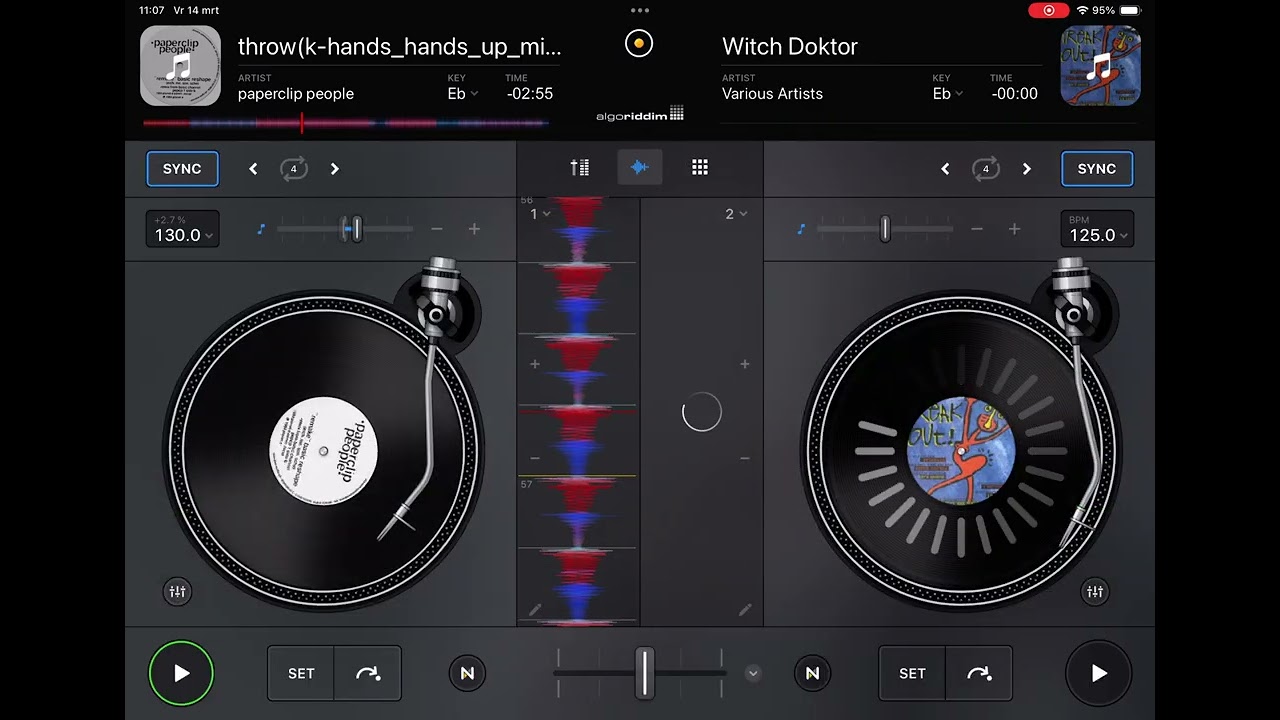Open the right deck EQ/FX settings

pos(1095,592)
